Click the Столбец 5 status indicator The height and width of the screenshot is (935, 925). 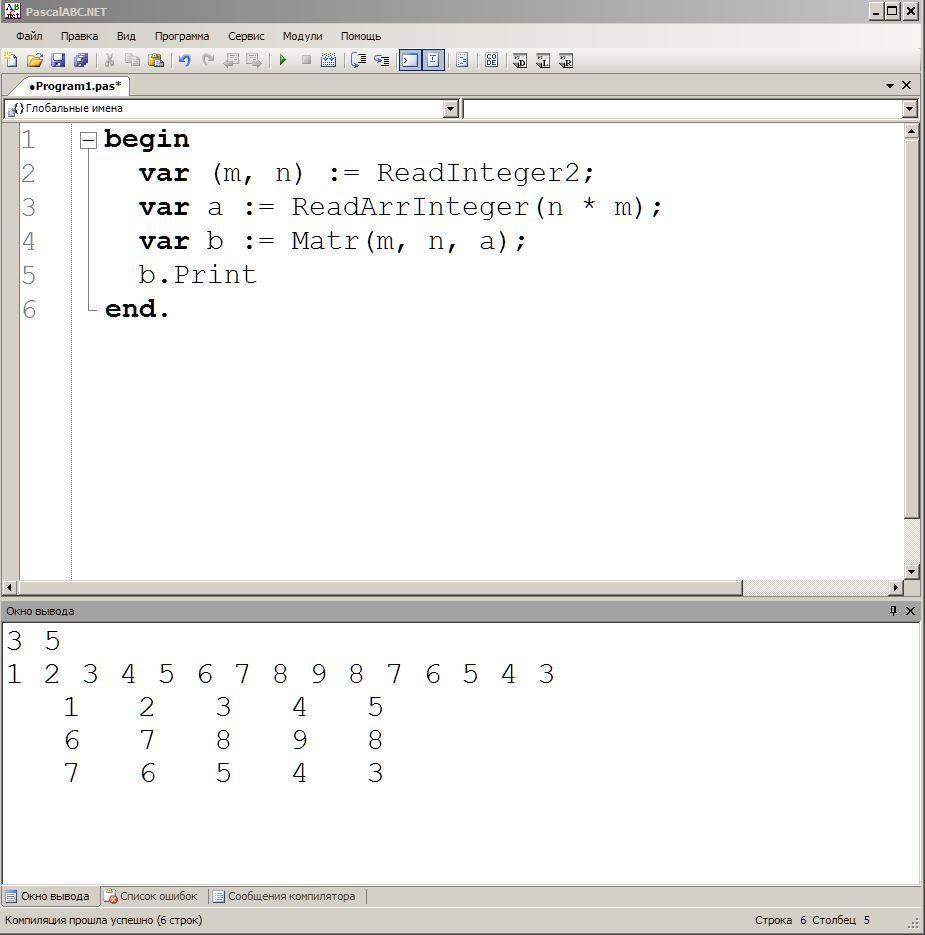coord(841,919)
